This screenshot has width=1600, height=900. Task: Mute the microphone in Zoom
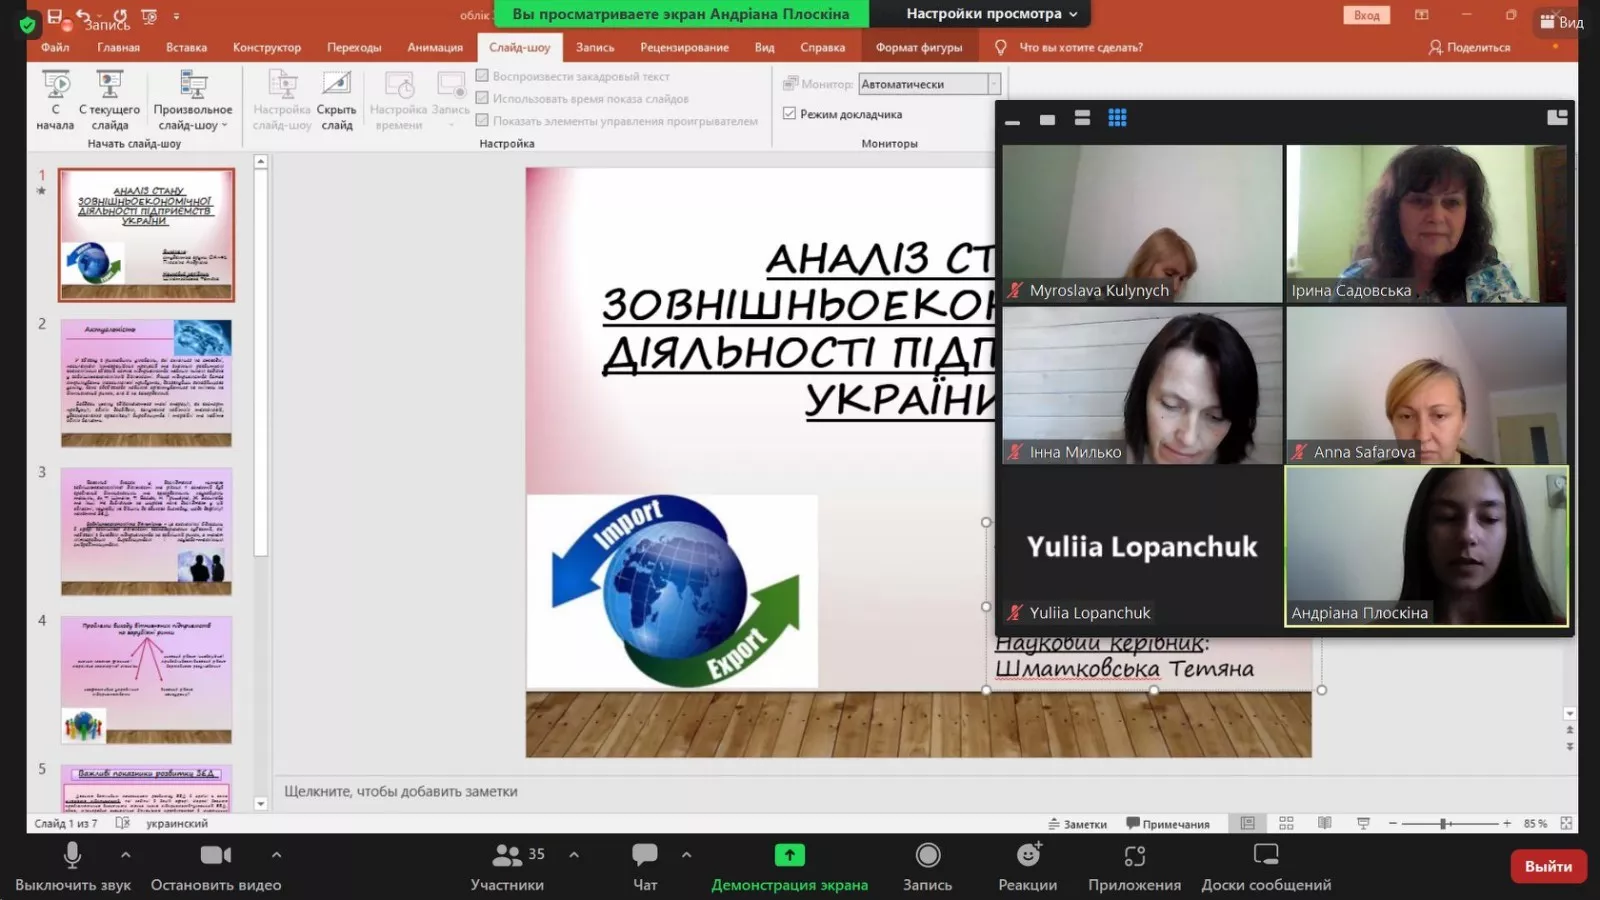71,863
